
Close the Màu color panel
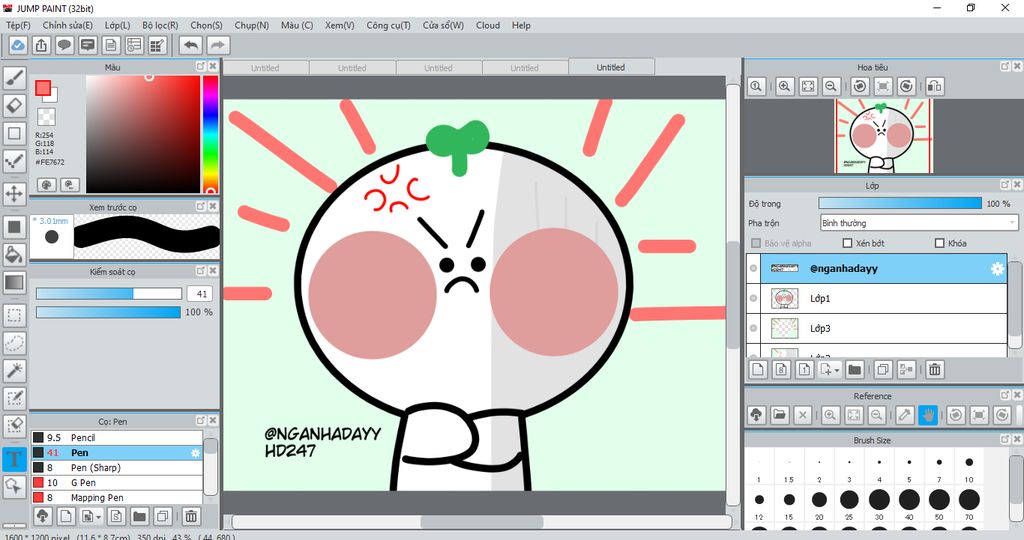(213, 66)
